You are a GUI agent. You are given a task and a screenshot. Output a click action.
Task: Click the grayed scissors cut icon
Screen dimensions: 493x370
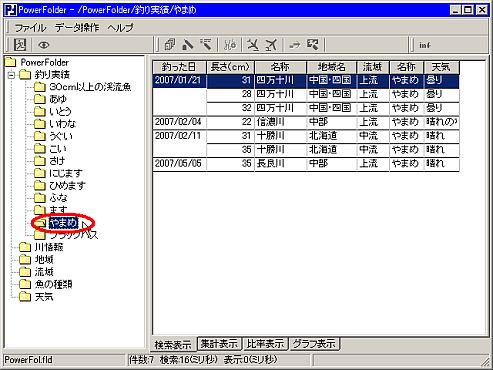(230, 45)
